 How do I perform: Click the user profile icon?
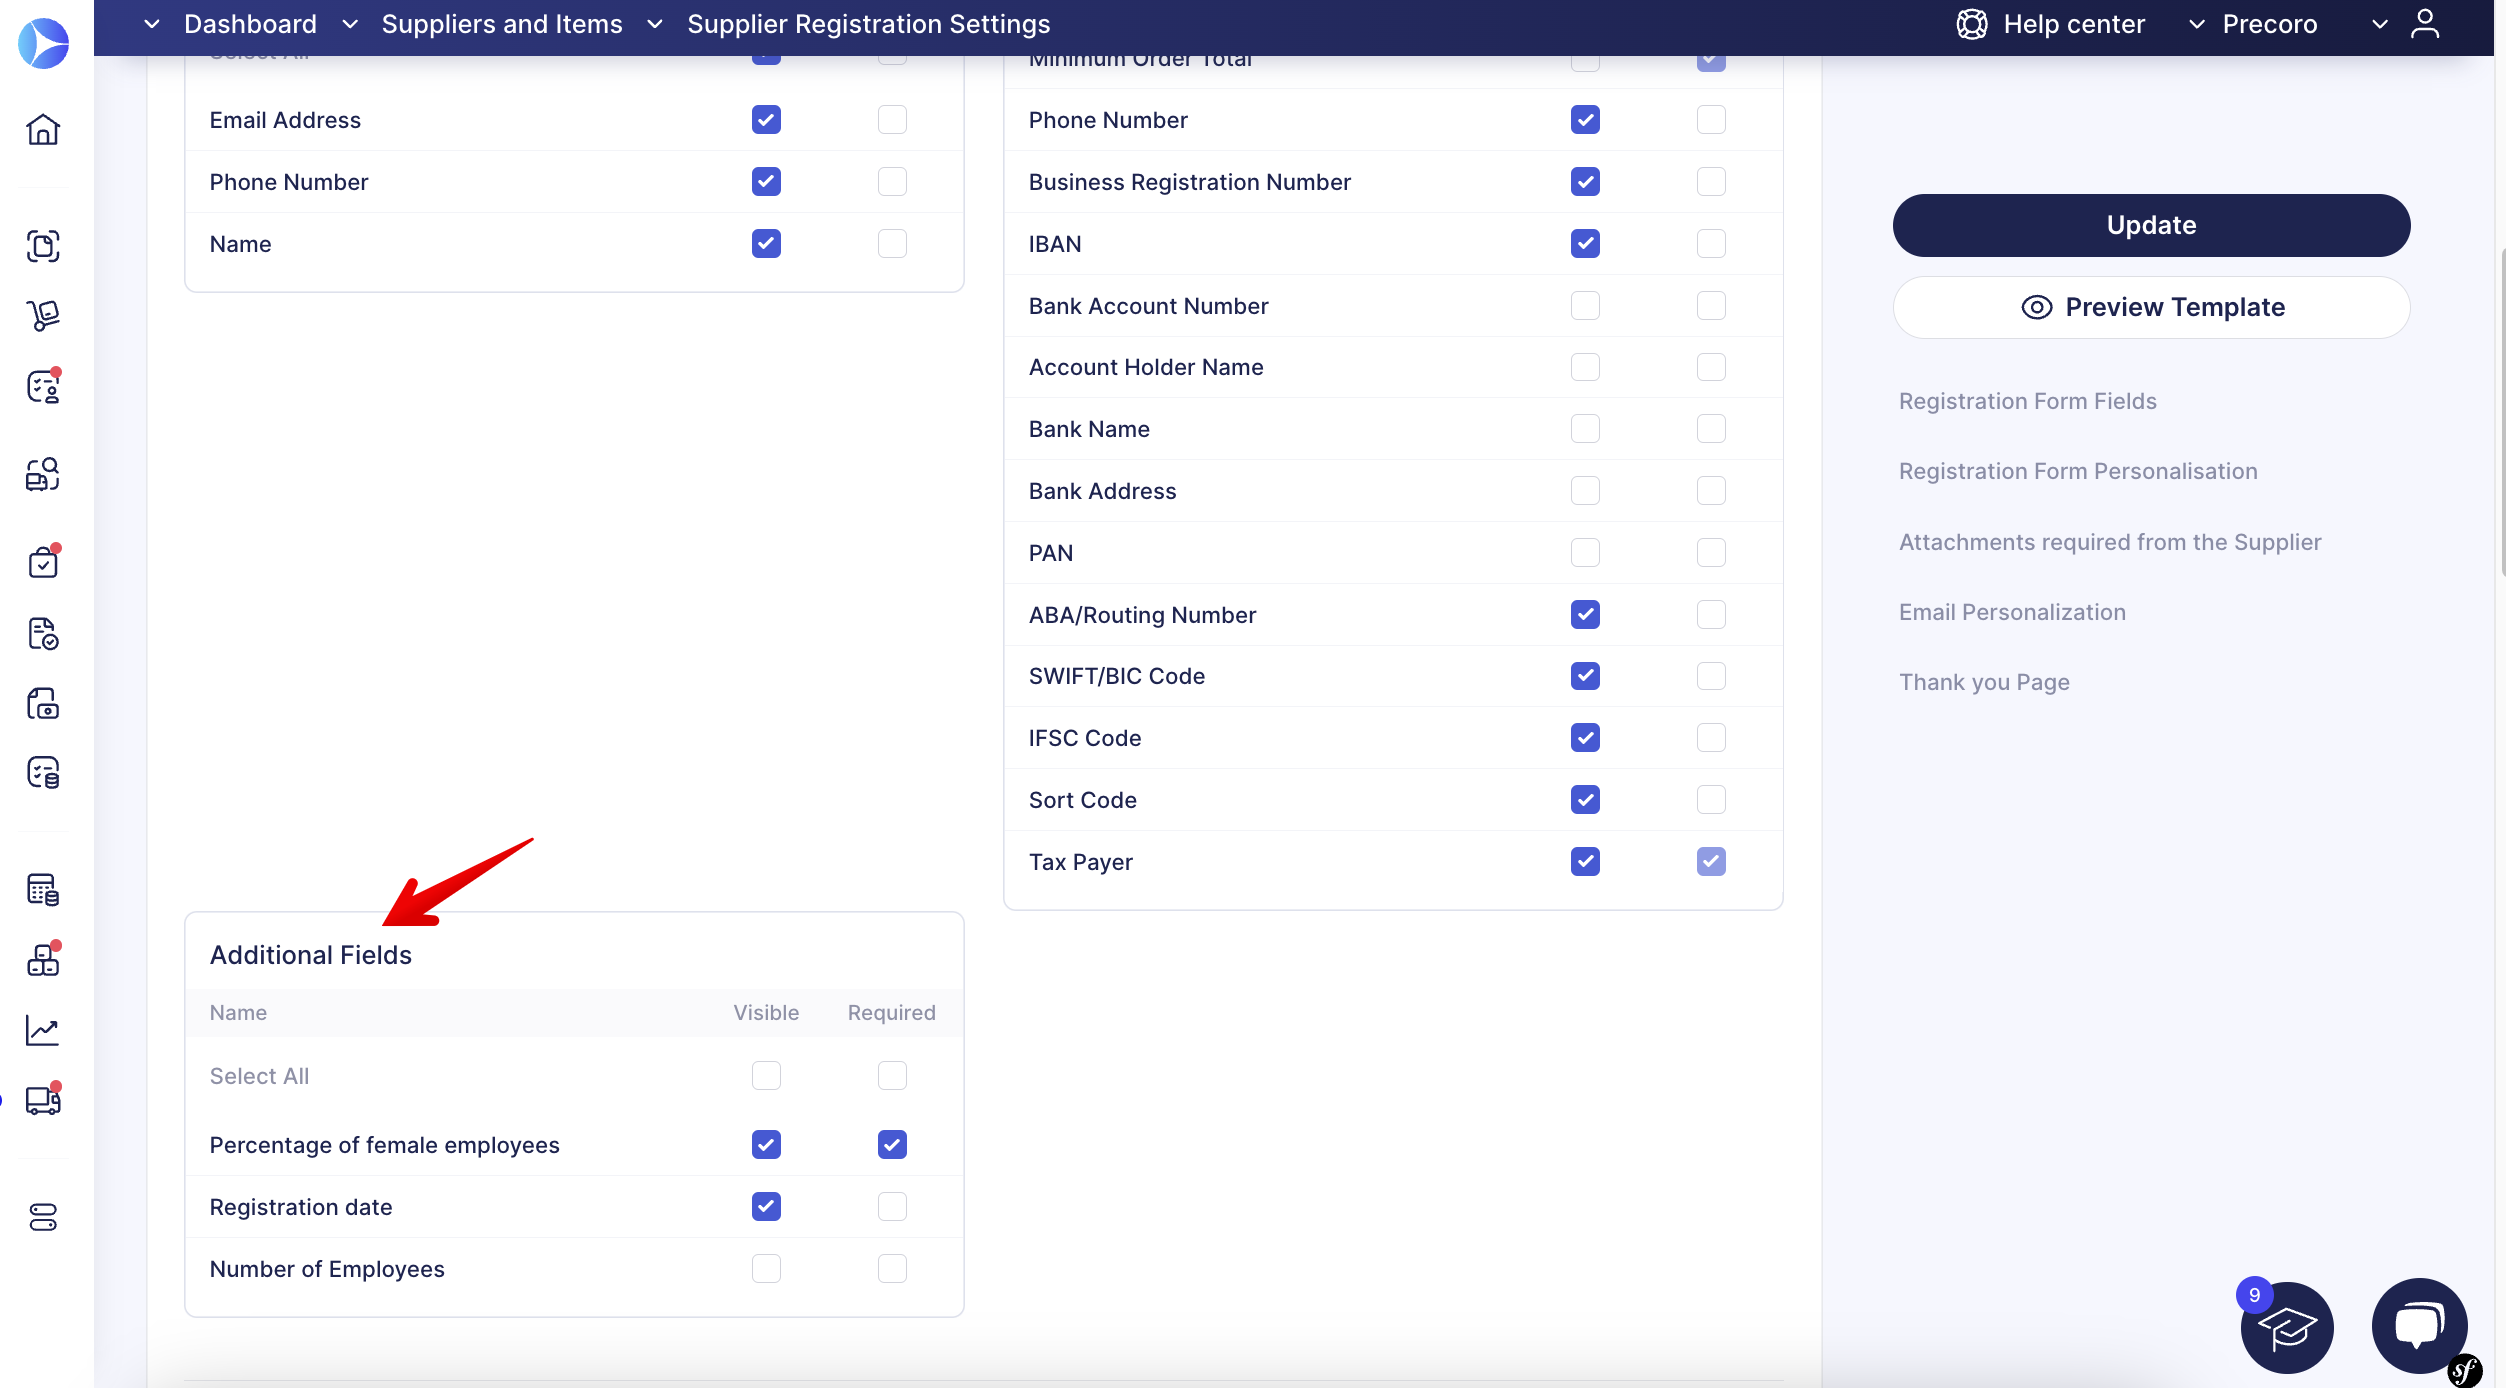[2425, 24]
